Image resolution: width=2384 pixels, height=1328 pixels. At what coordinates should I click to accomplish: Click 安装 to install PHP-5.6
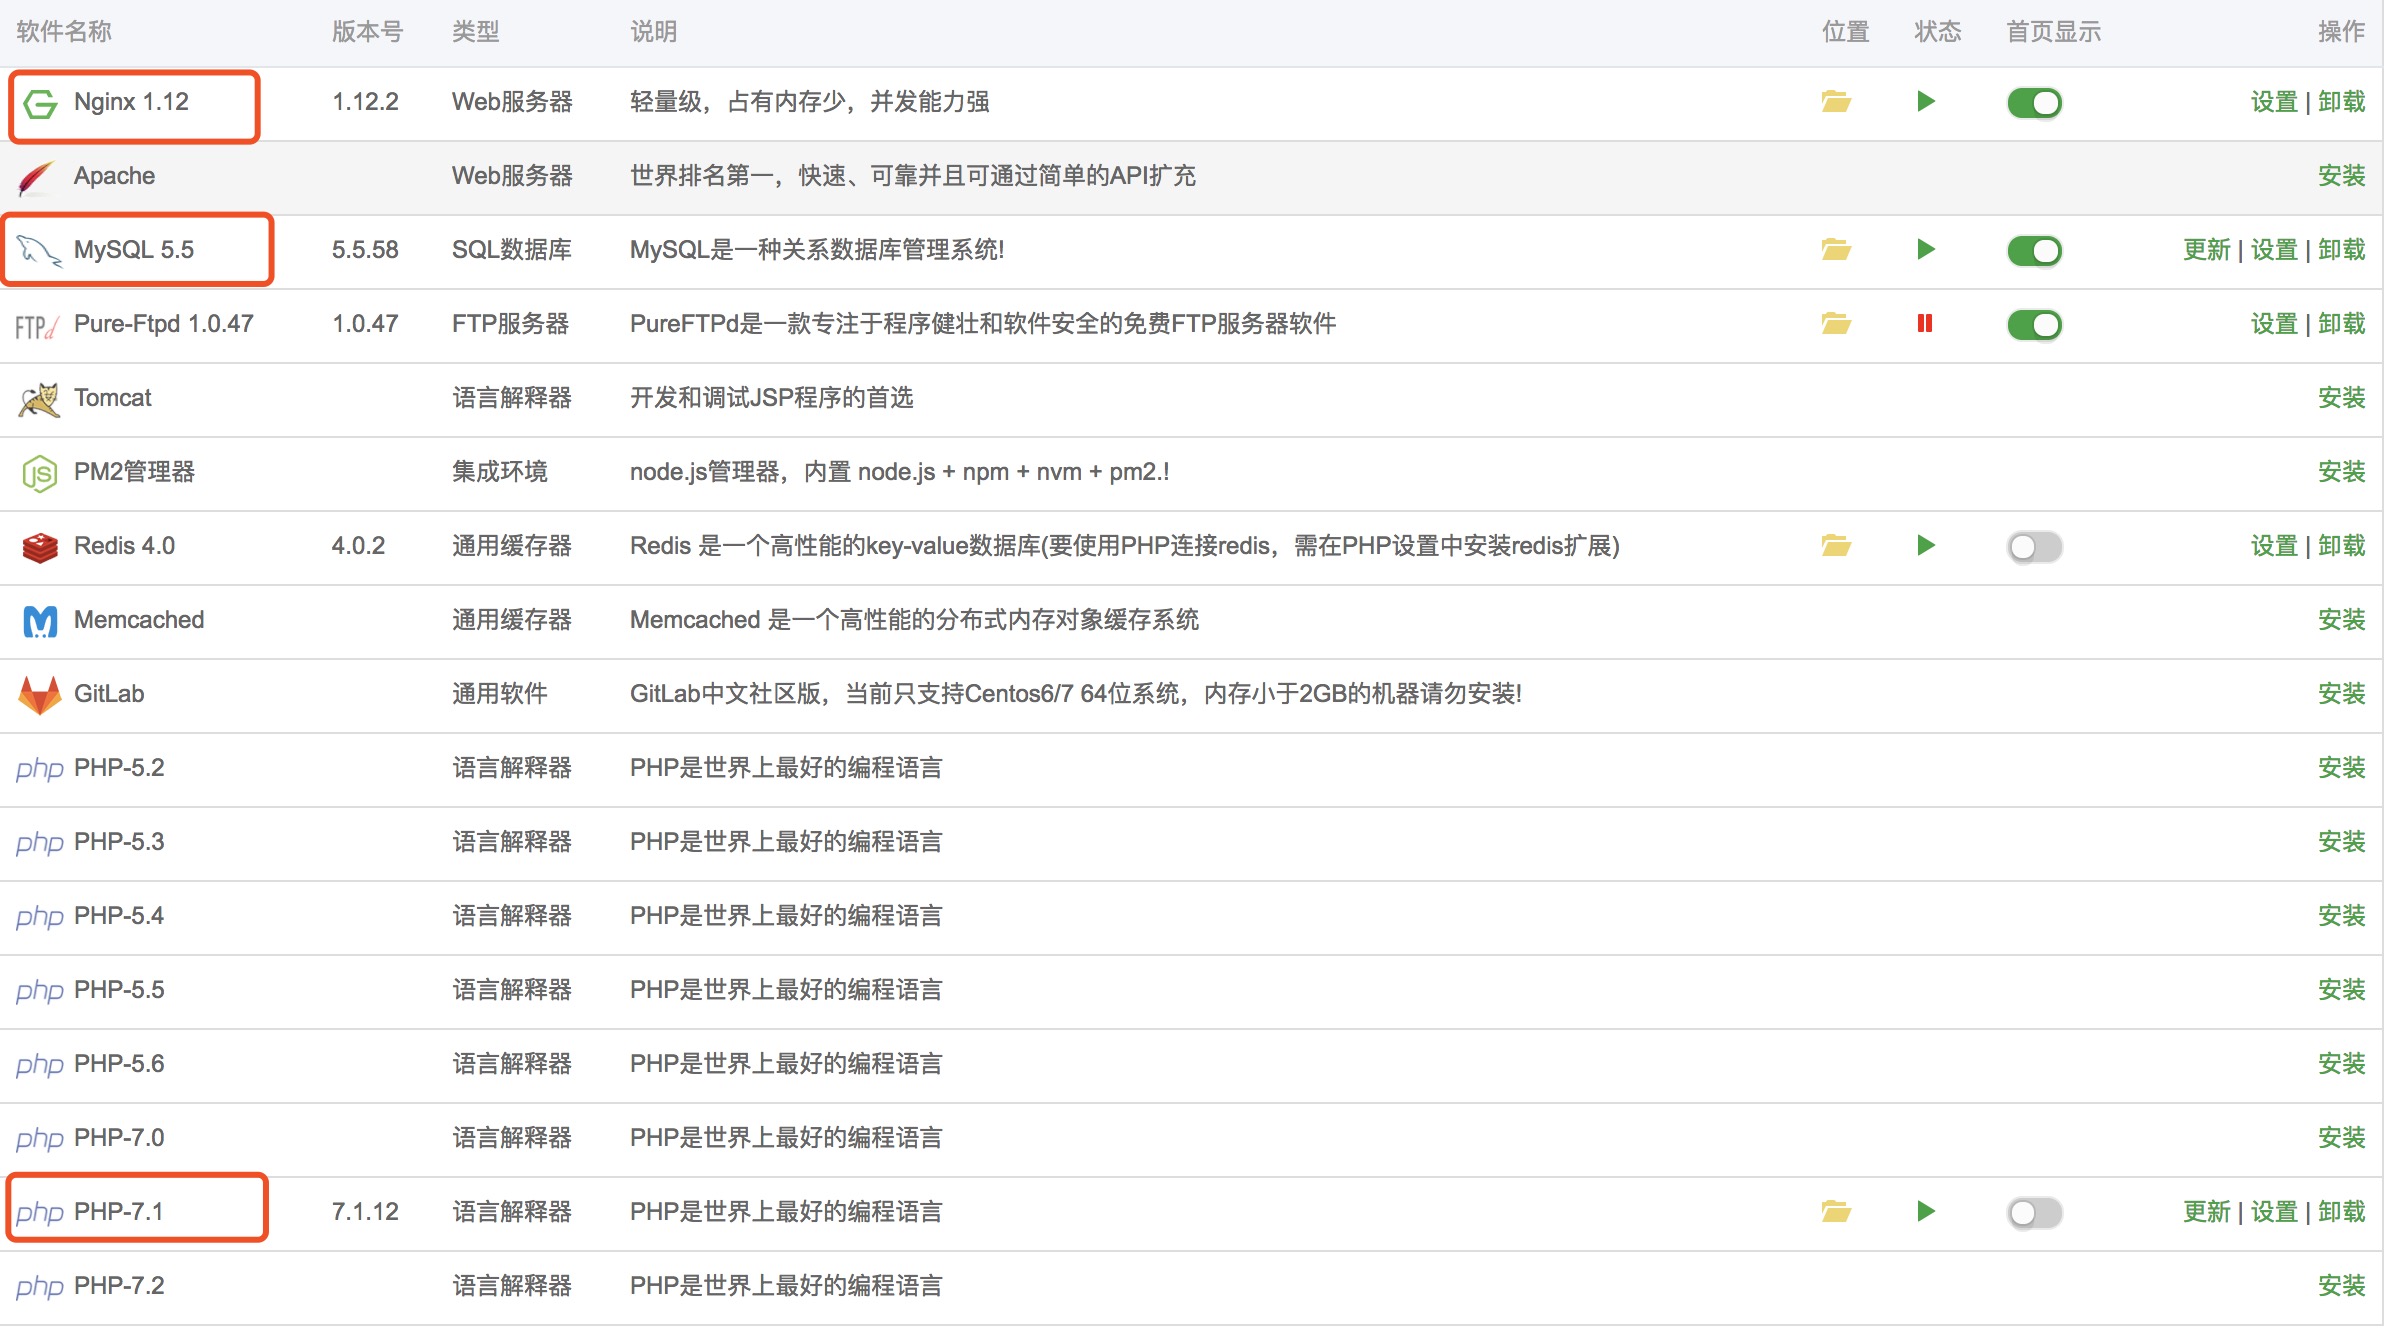coord(2342,1064)
